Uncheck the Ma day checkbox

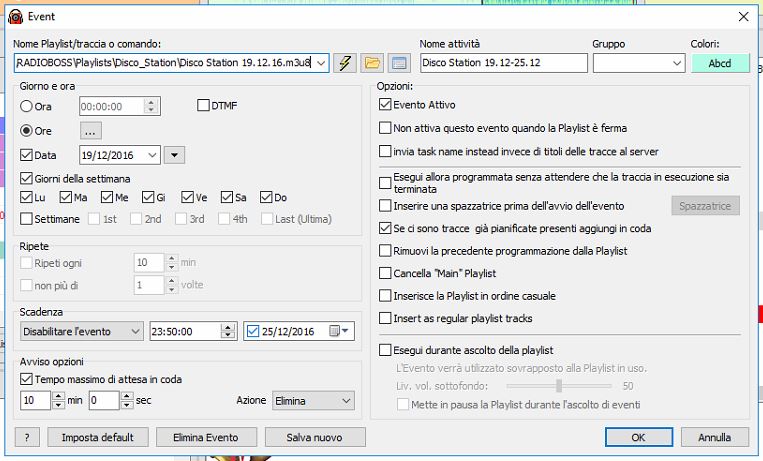[x=66, y=197]
